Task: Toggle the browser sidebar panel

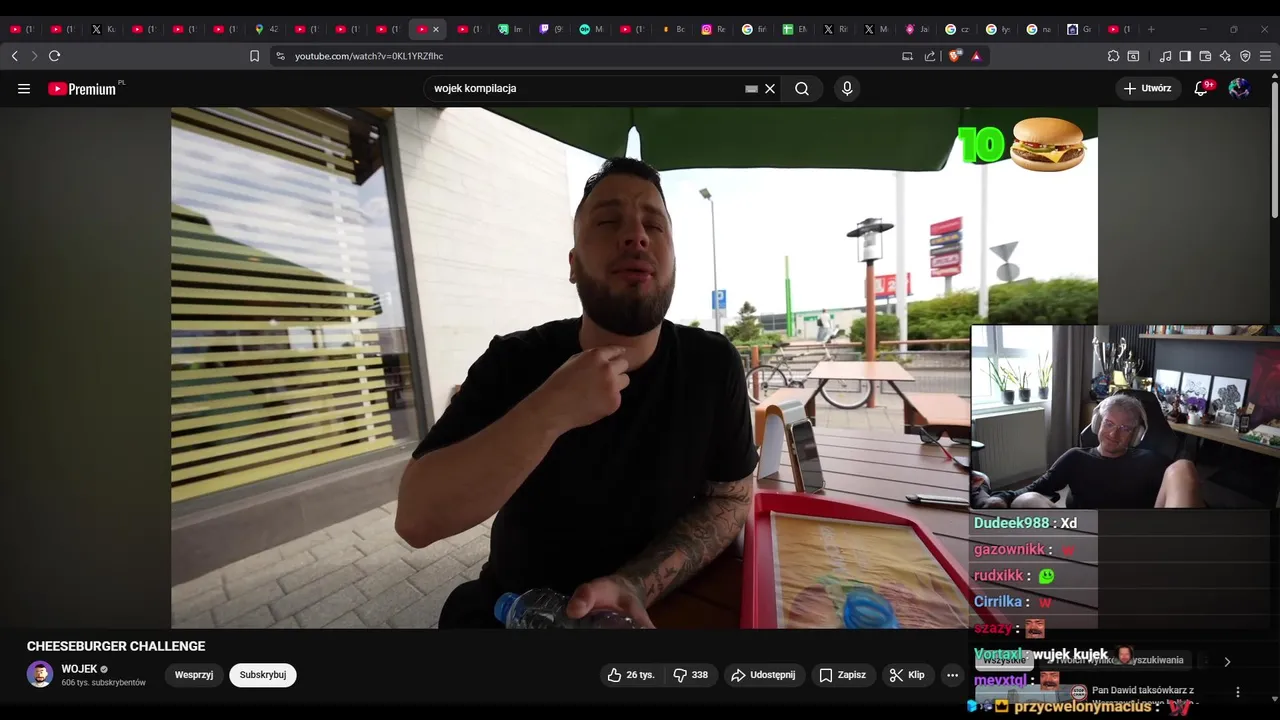Action: pos(1185,56)
